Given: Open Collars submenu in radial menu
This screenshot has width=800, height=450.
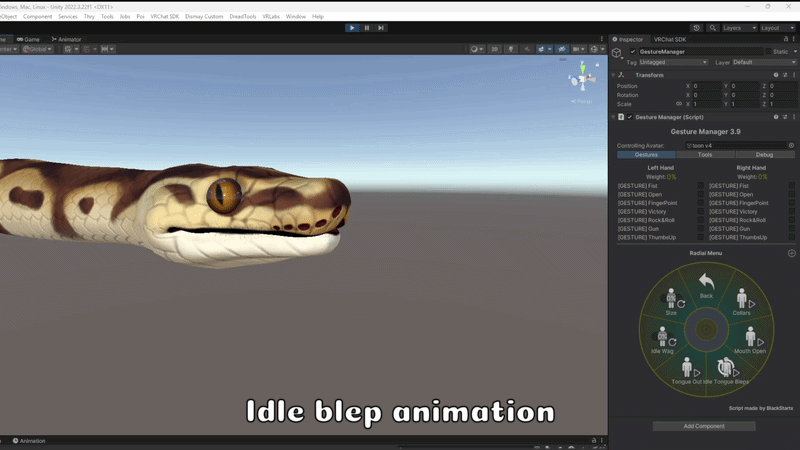Looking at the screenshot, I should (742, 302).
